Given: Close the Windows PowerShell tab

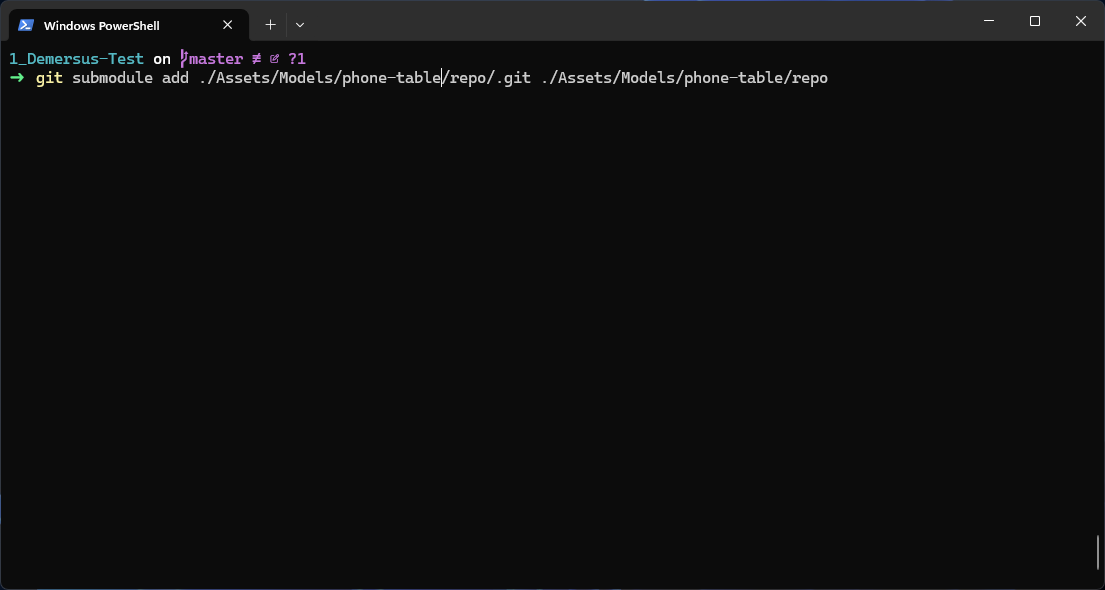Looking at the screenshot, I should point(227,24).
